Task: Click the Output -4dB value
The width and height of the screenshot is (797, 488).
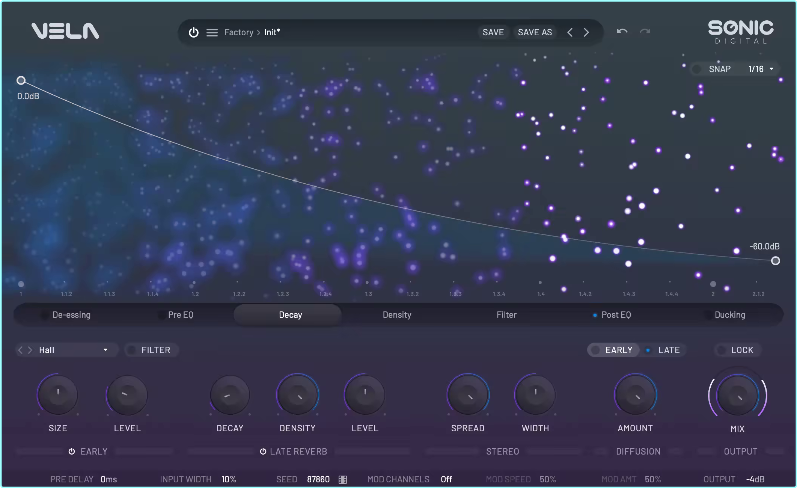Action: (x=755, y=479)
